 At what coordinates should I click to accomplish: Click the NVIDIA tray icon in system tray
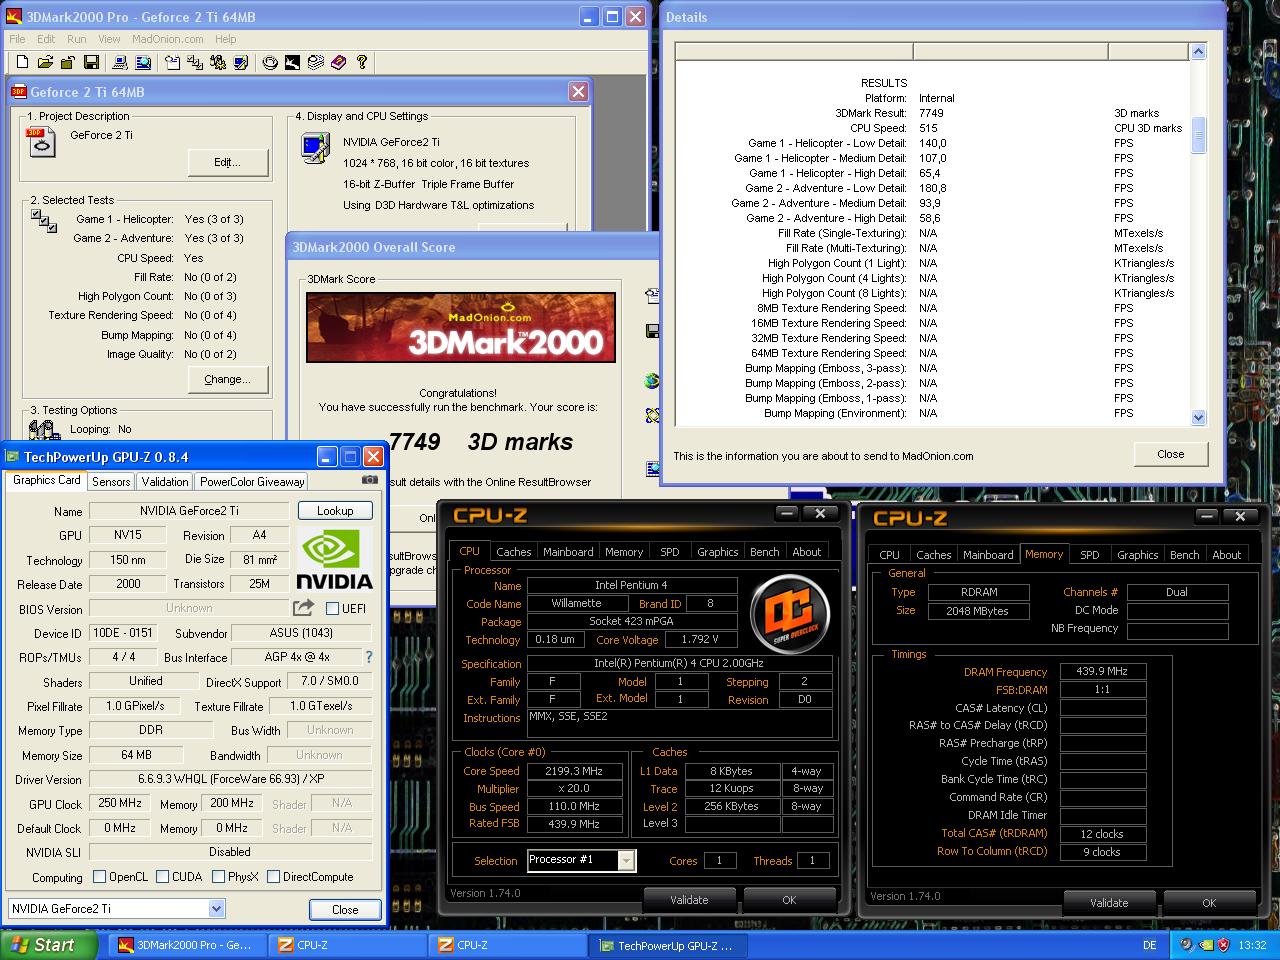tap(1205, 945)
